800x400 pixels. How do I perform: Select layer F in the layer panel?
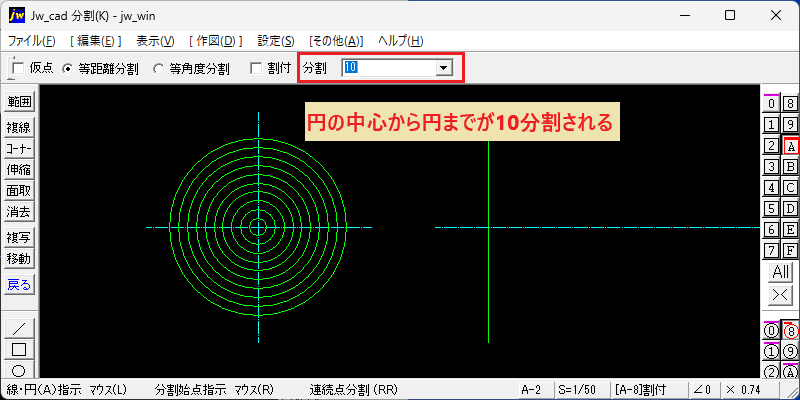[x=790, y=251]
